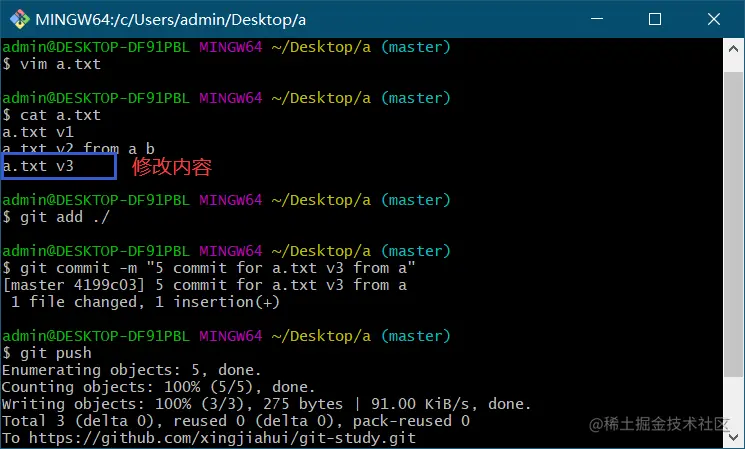Click 'Enumerating objects: 5, done.' line
The width and height of the screenshot is (745, 449).
[132, 370]
